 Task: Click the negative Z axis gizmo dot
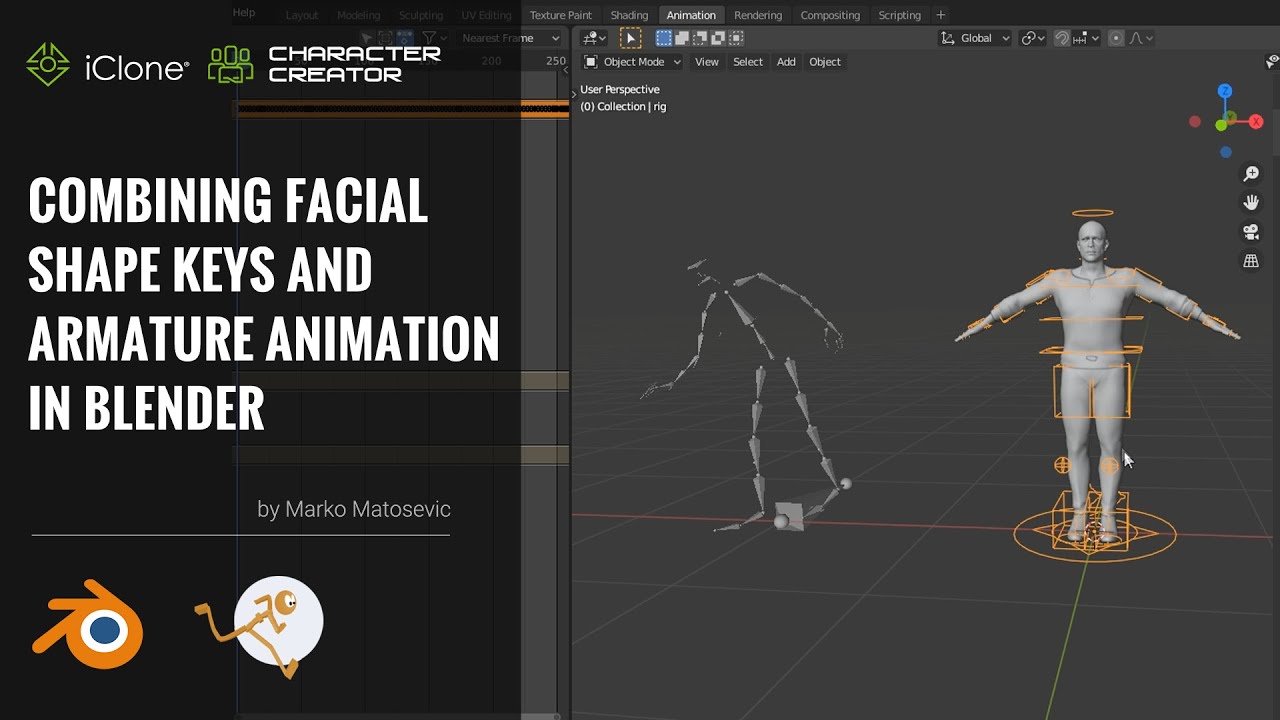(1226, 153)
